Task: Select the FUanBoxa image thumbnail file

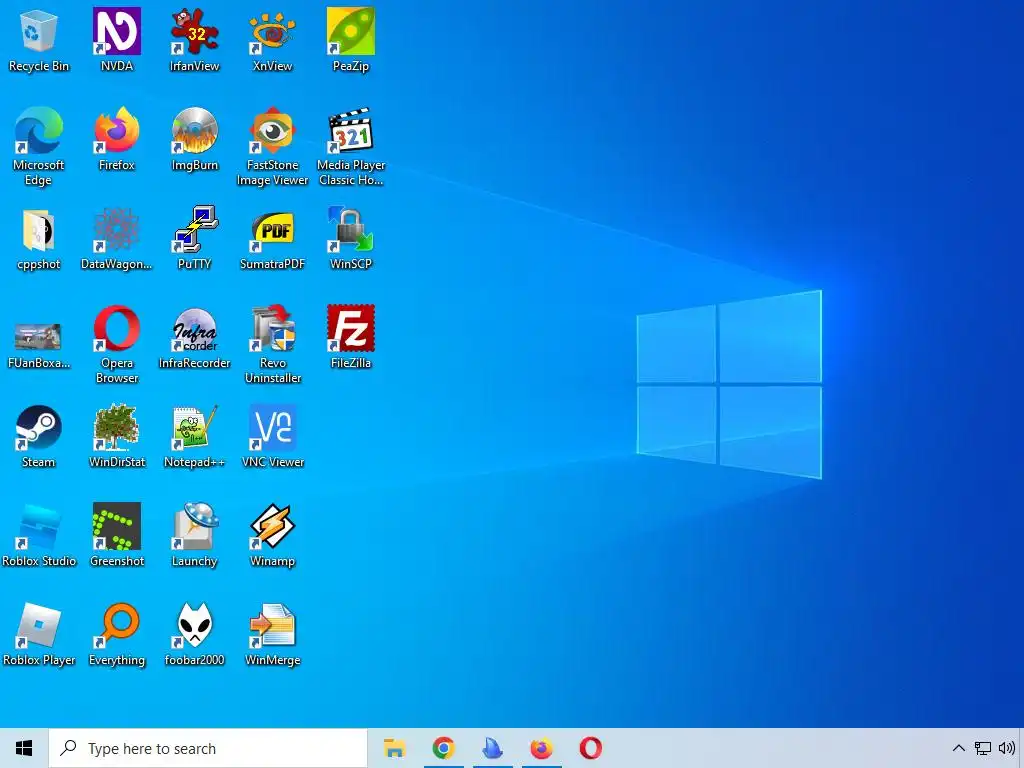Action: (x=39, y=346)
